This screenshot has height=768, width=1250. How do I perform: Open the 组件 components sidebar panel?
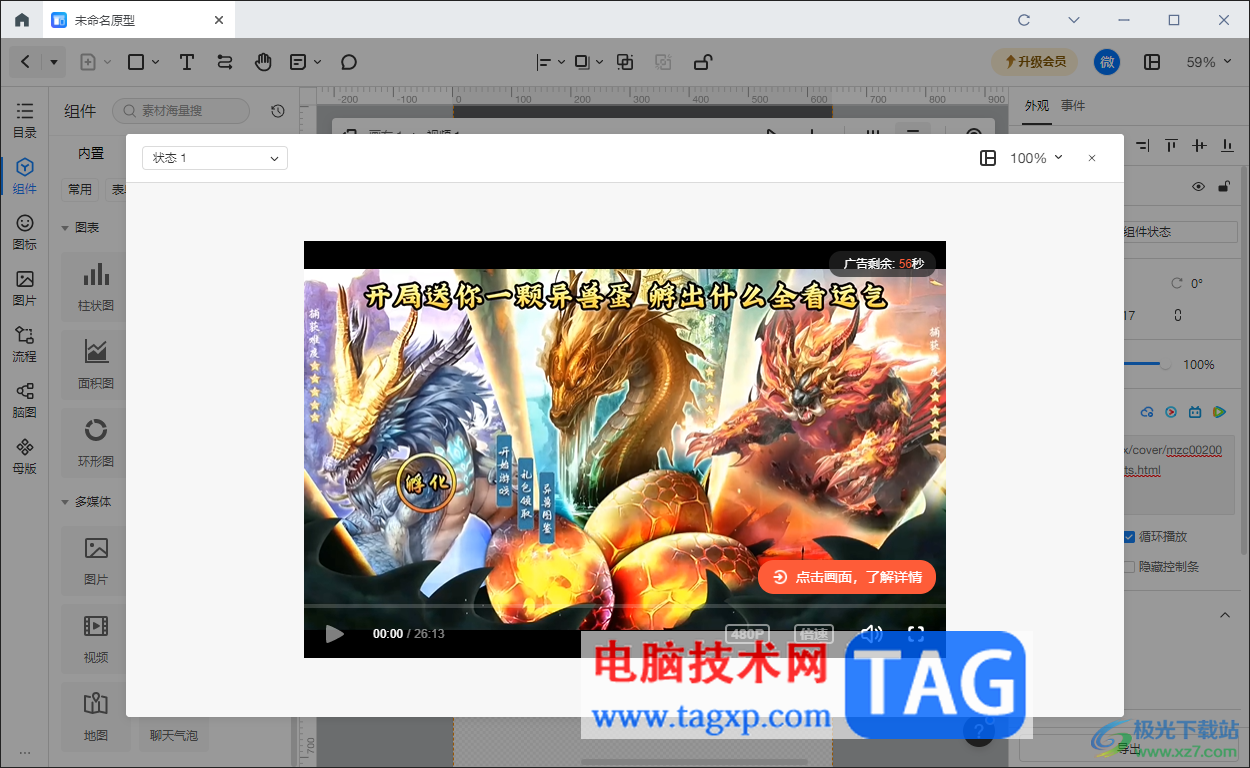(25, 176)
